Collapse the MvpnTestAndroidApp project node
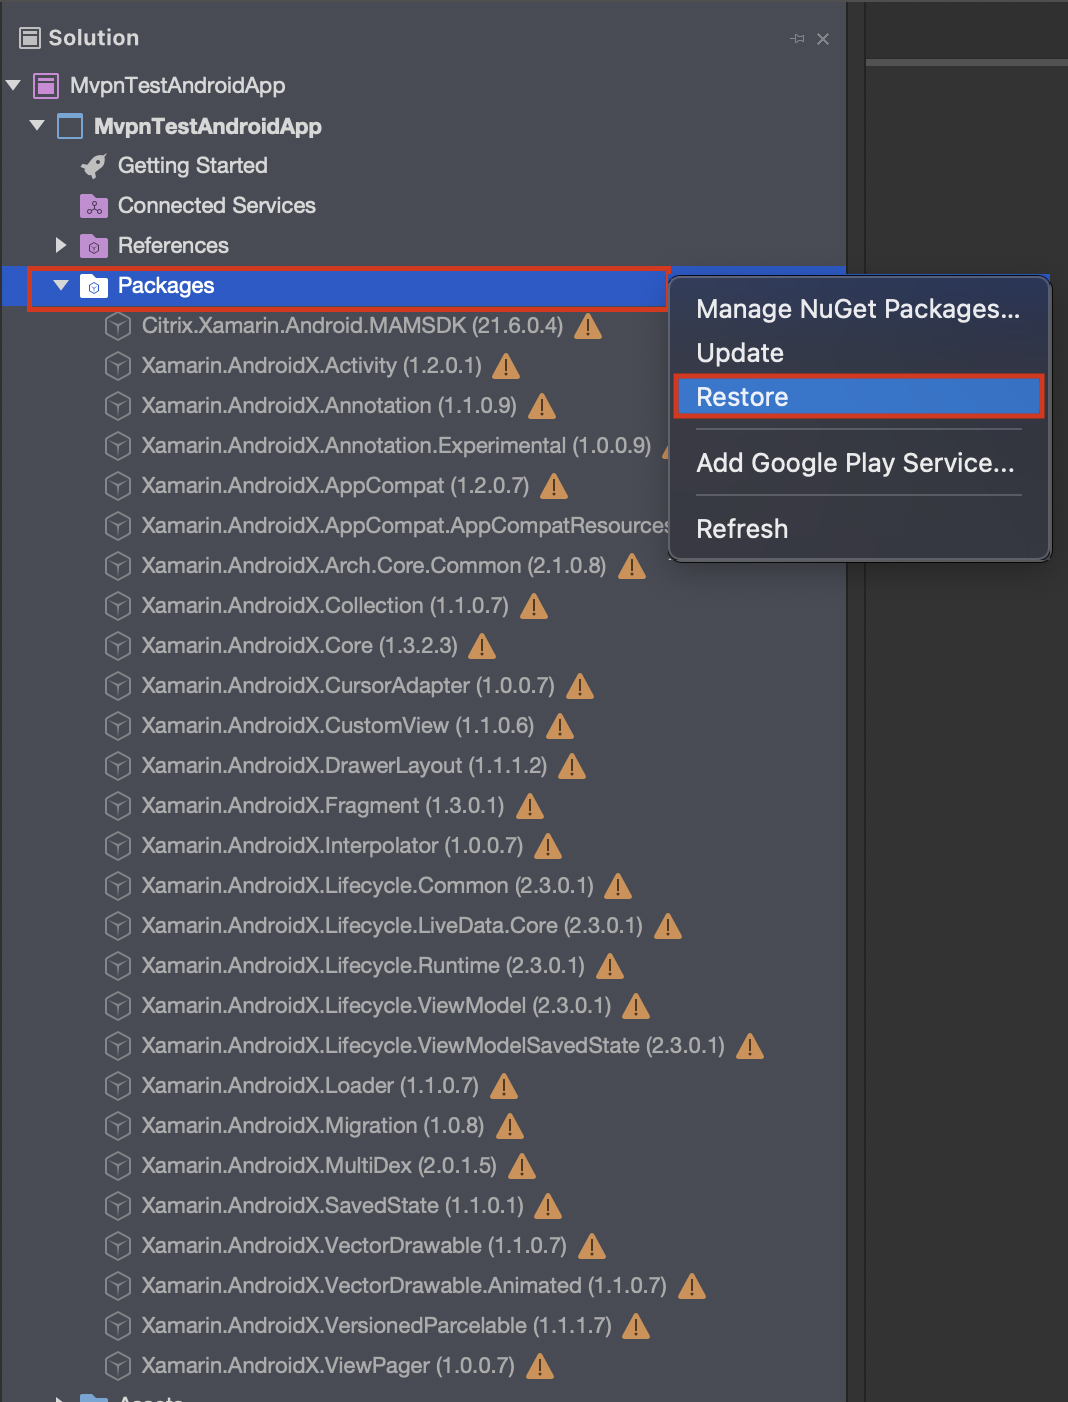The height and width of the screenshot is (1402, 1068). [x=38, y=126]
